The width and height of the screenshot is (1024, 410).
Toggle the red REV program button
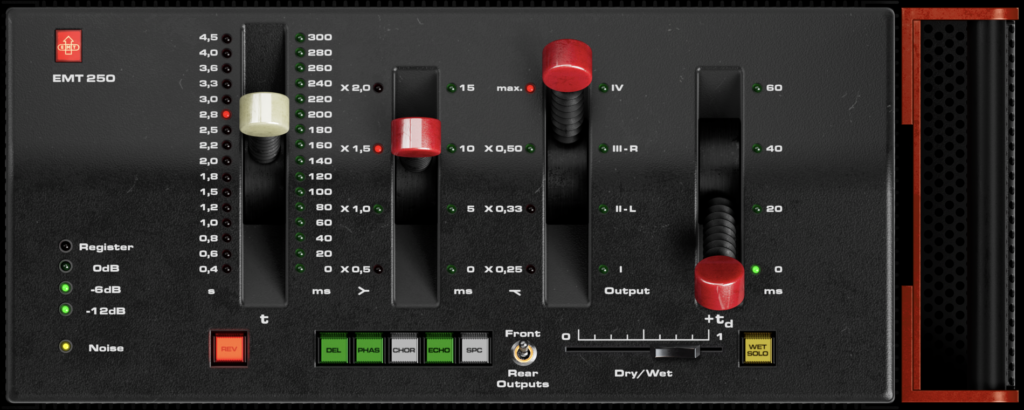(x=229, y=349)
